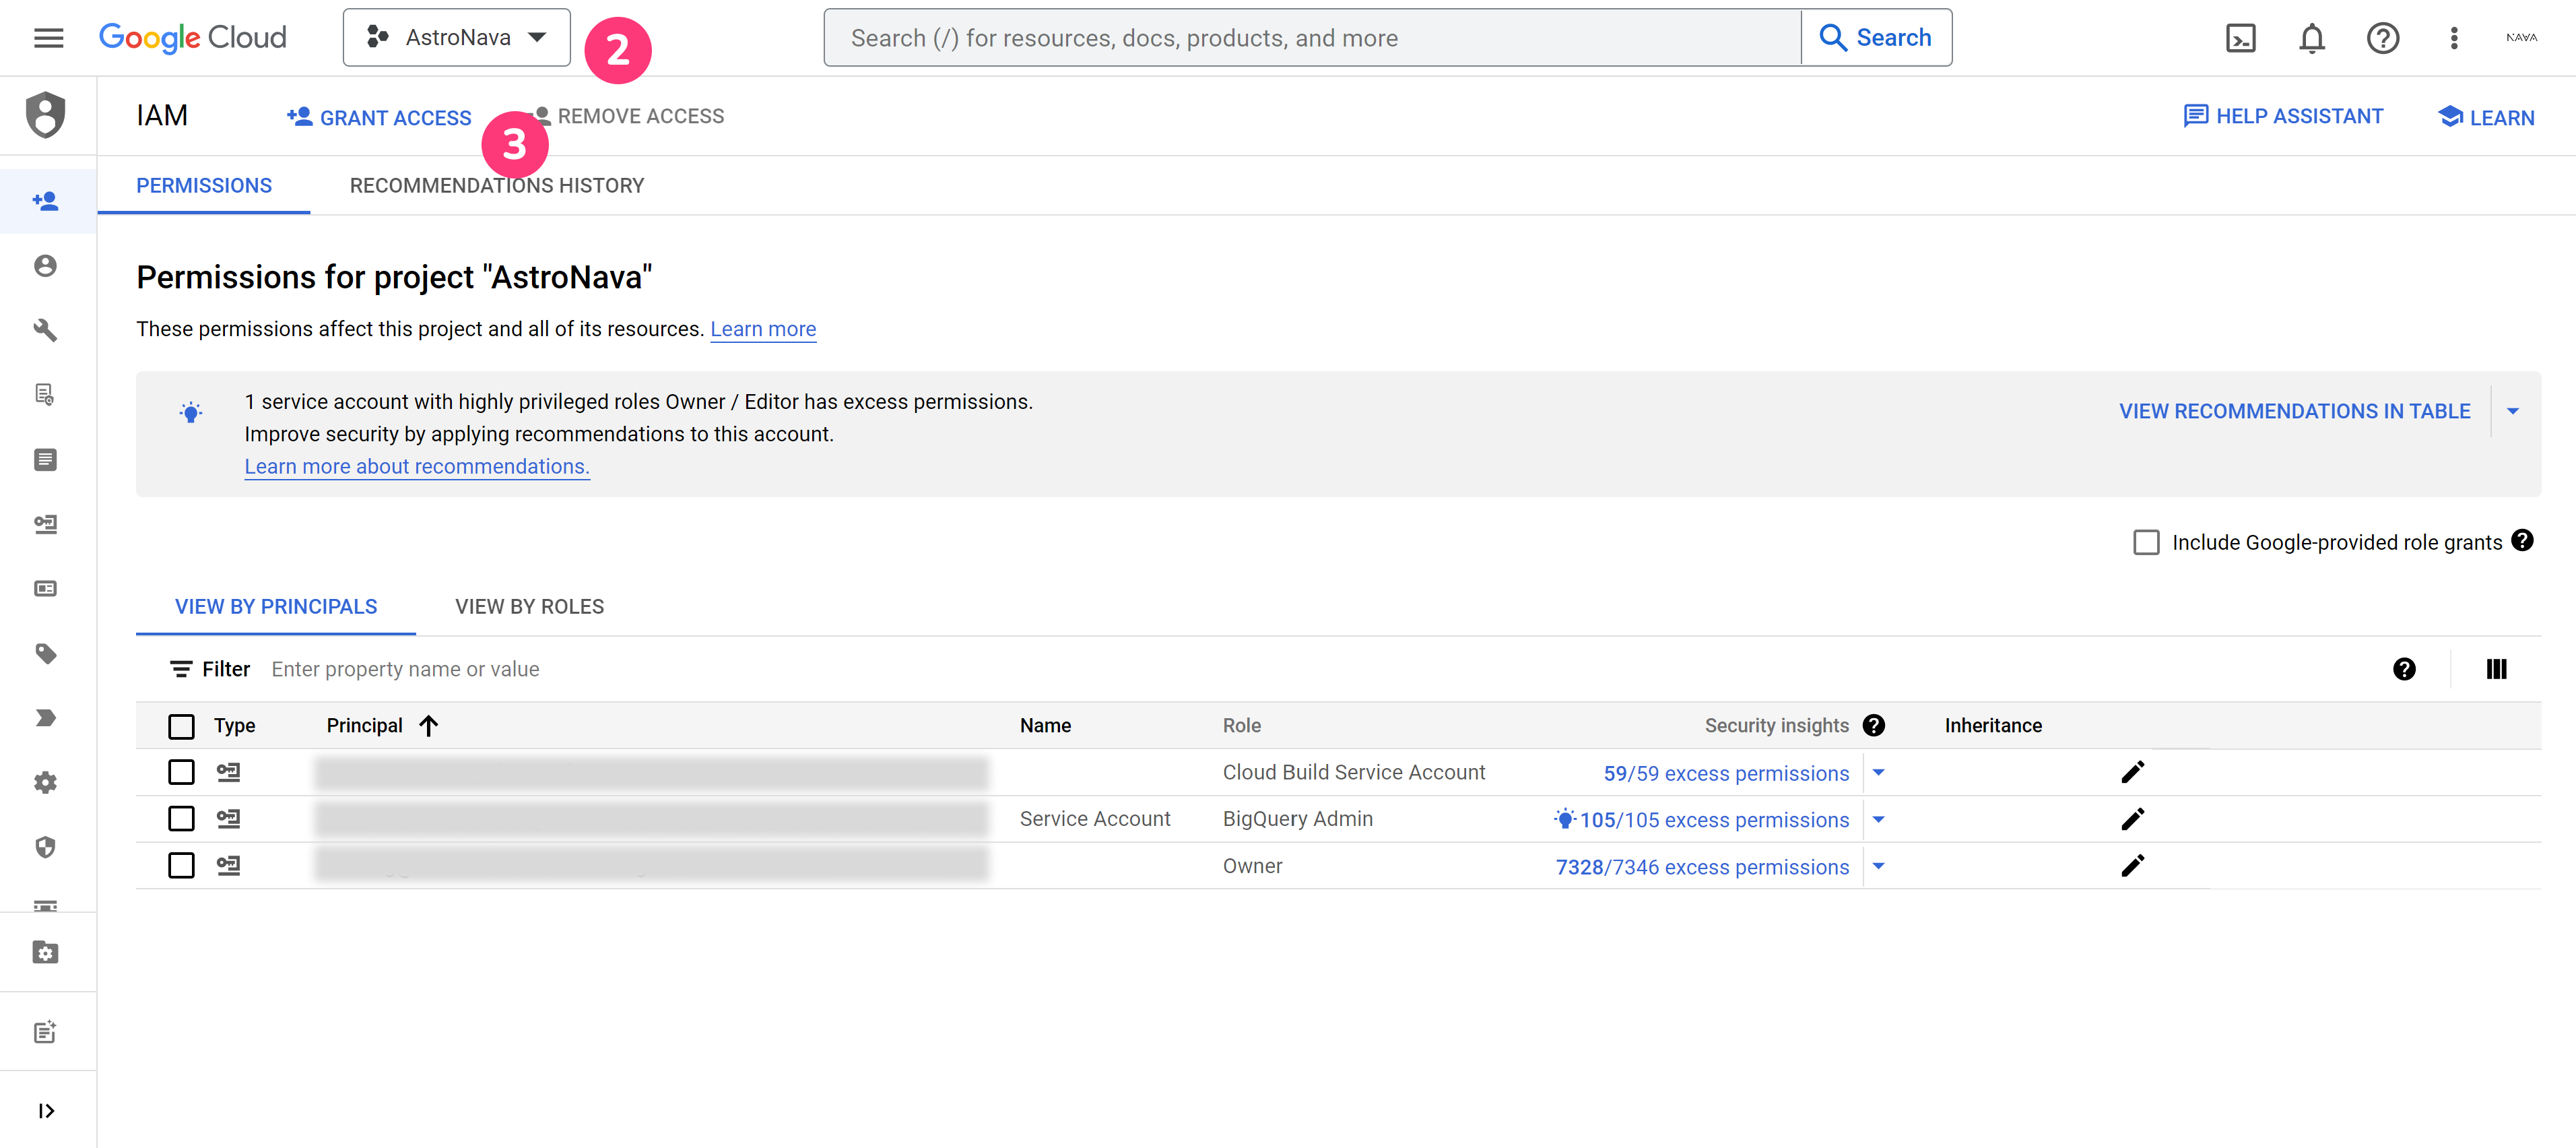
Task: Open the Identity person sidebar icon
Action: click(46, 266)
